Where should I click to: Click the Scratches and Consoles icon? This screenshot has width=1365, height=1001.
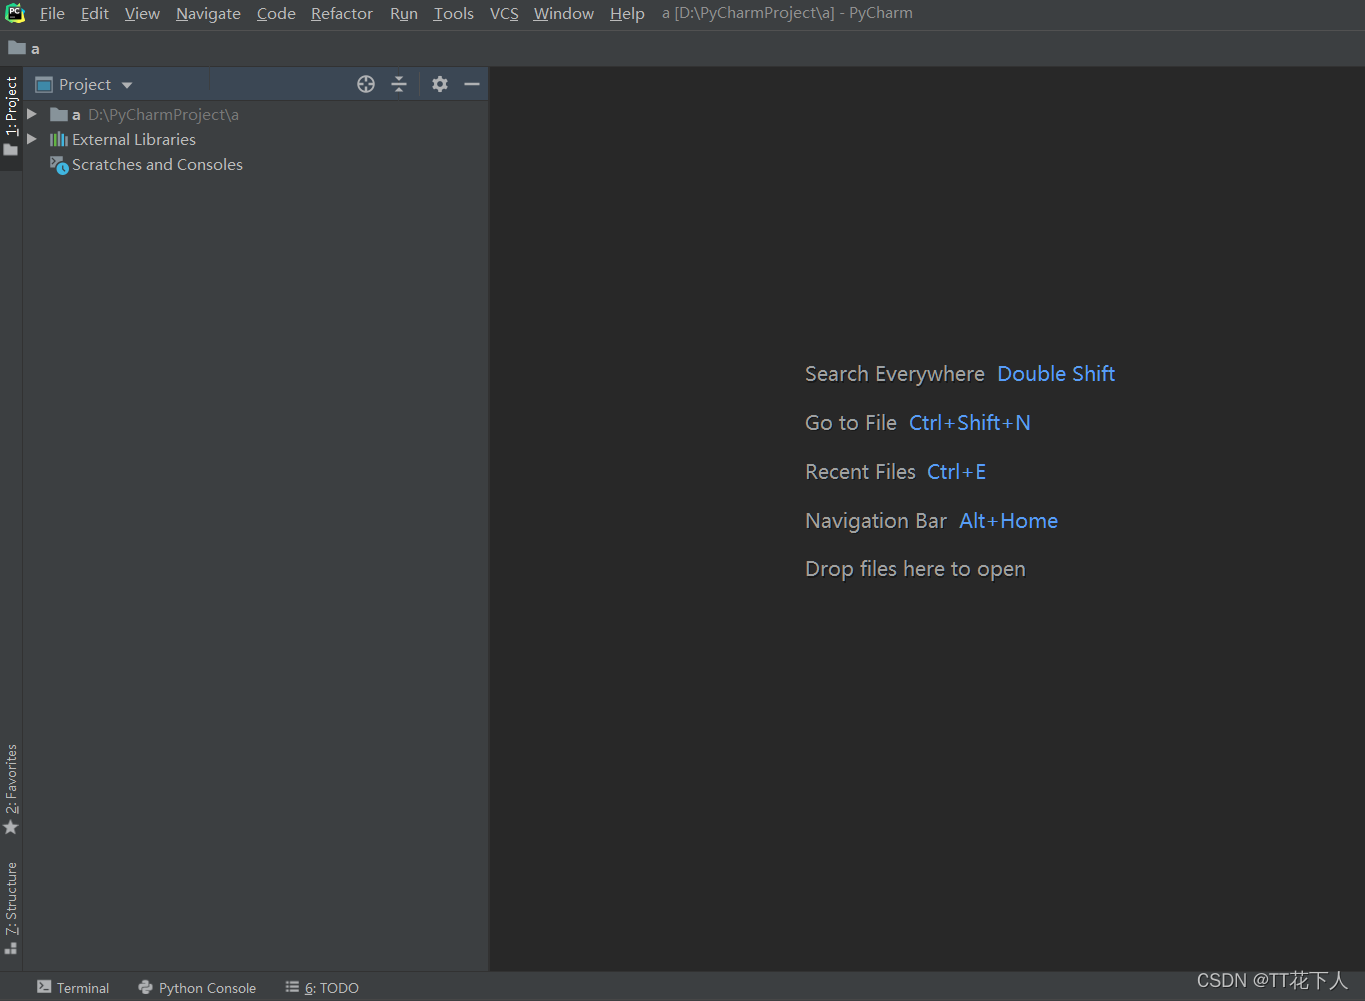[x=59, y=165]
